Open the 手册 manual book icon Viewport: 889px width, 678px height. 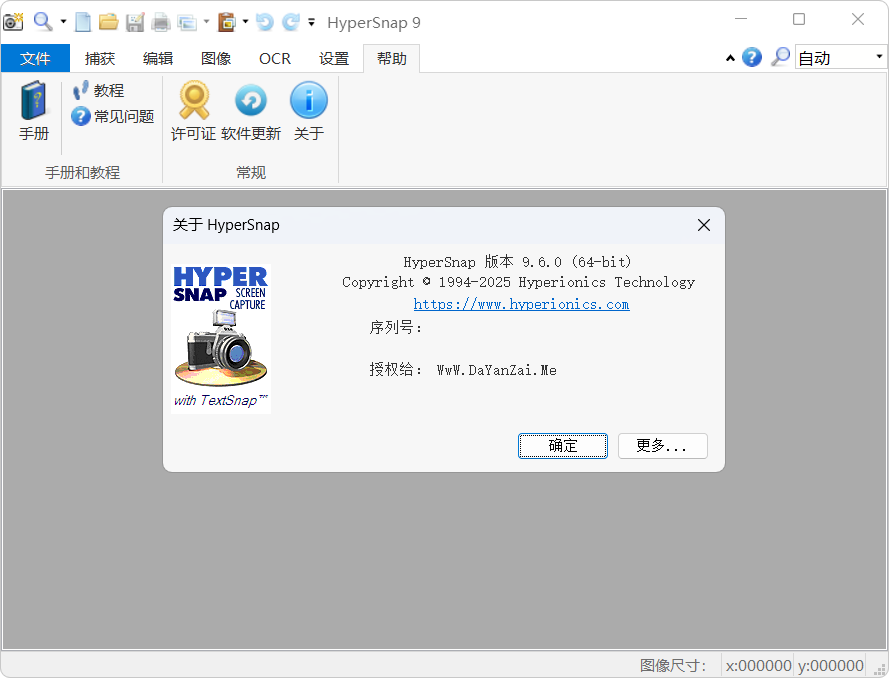[34, 111]
